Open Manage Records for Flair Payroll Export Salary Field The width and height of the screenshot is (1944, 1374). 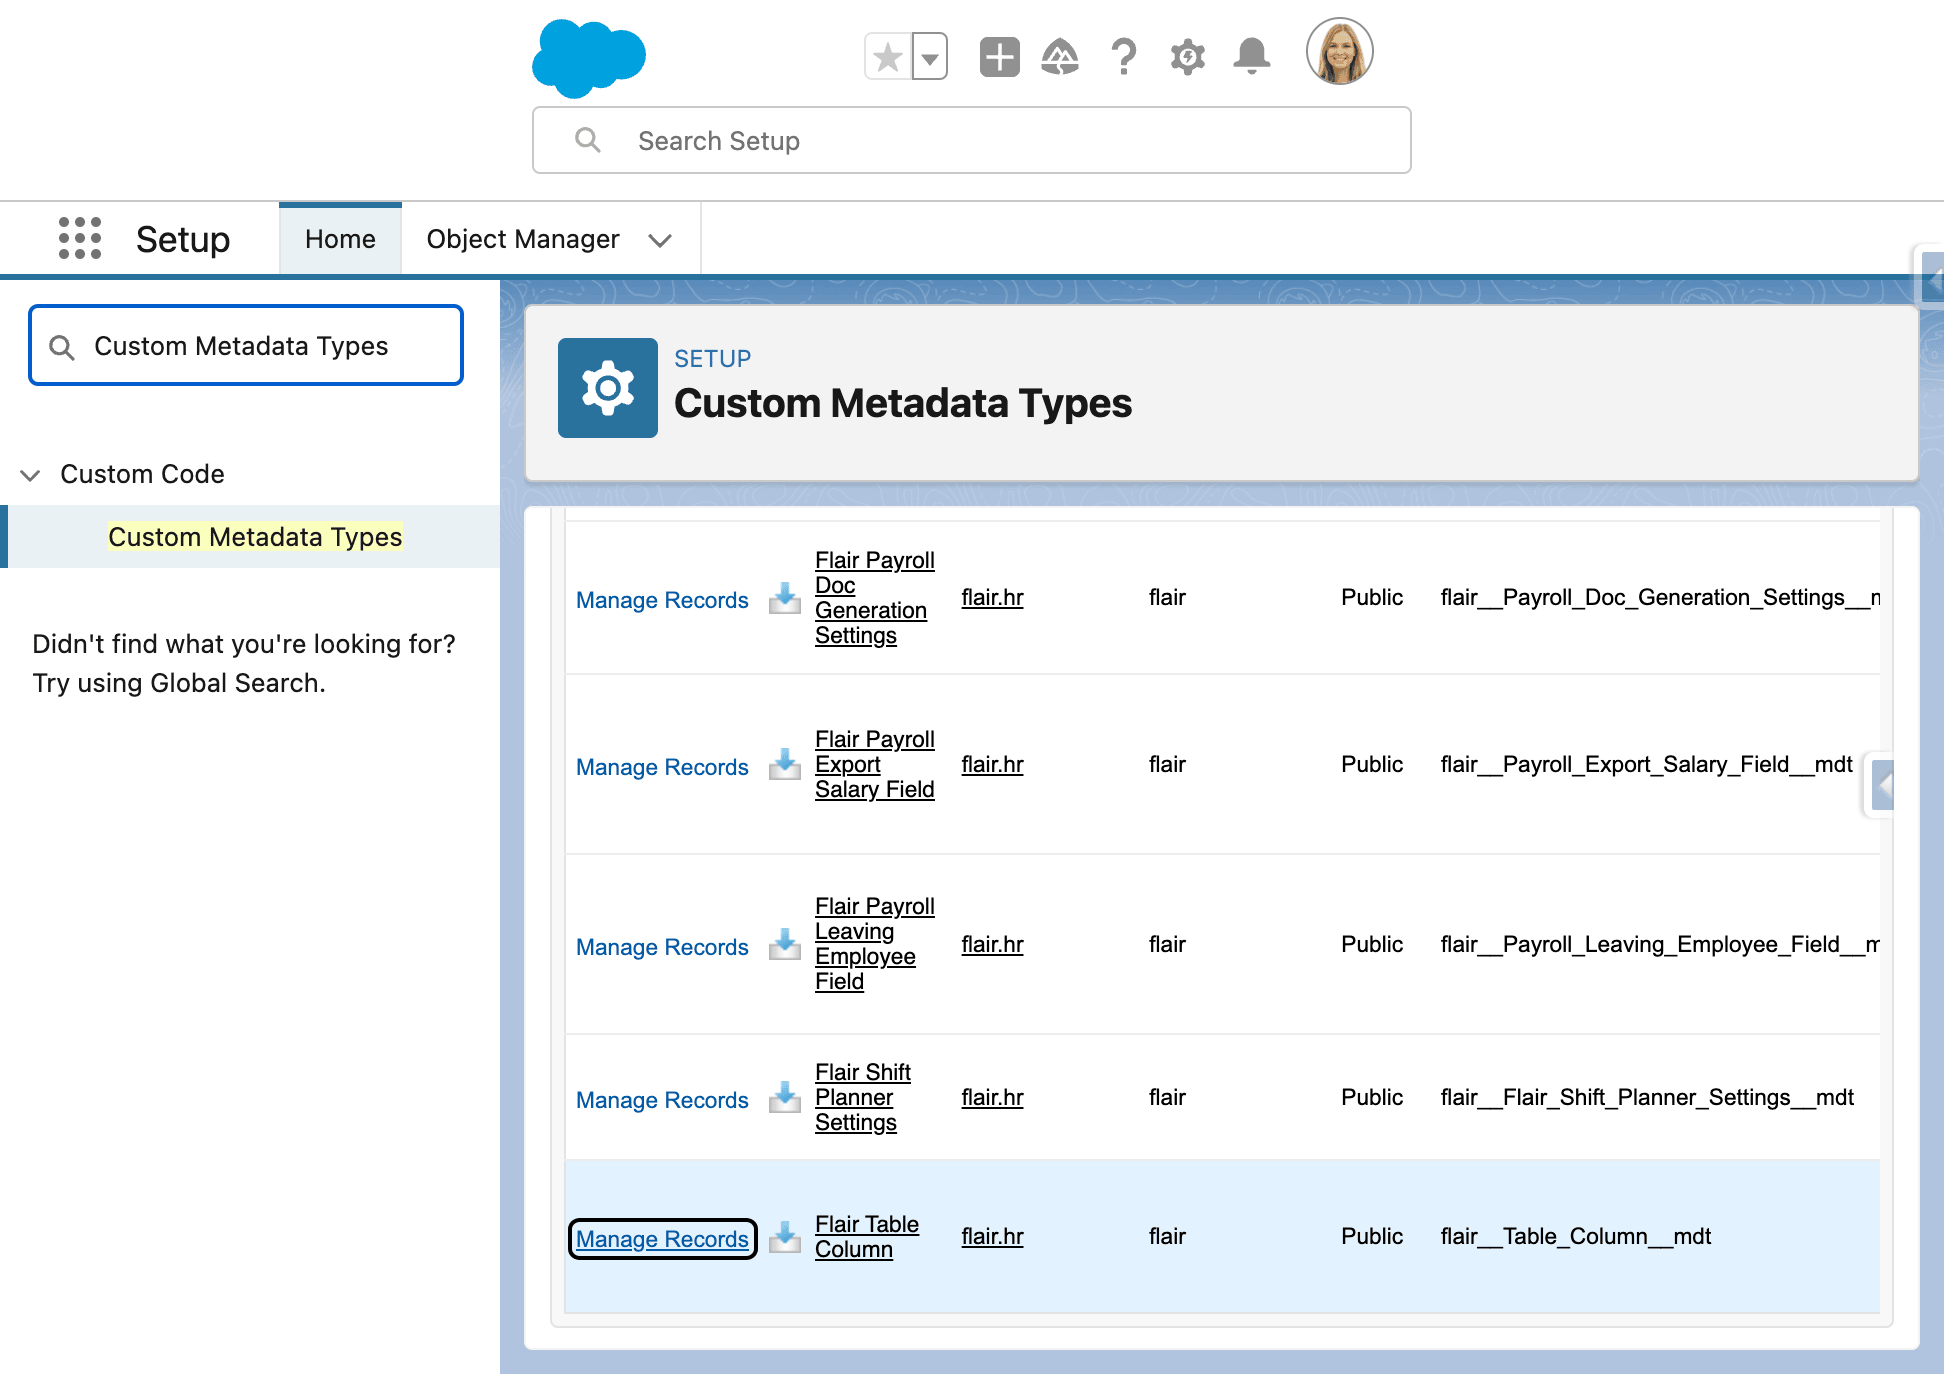tap(662, 767)
